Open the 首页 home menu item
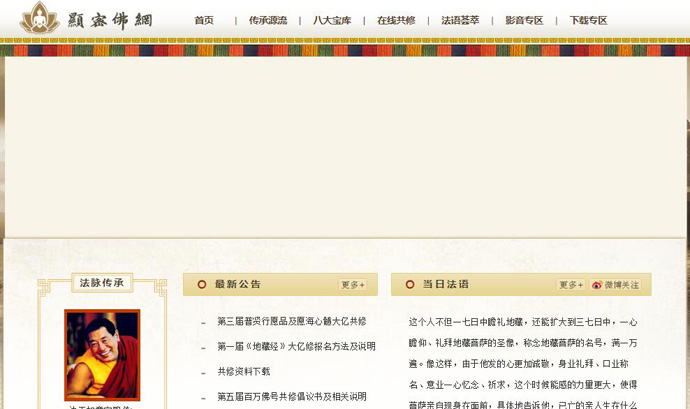690x409 pixels. (x=204, y=20)
